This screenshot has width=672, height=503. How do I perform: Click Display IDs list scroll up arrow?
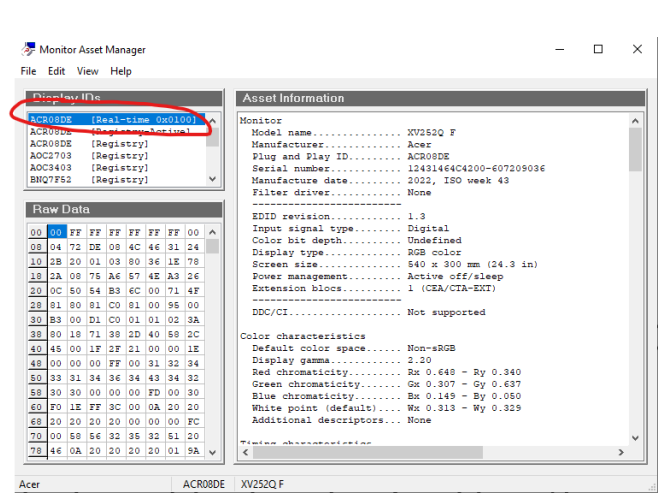pos(213,120)
